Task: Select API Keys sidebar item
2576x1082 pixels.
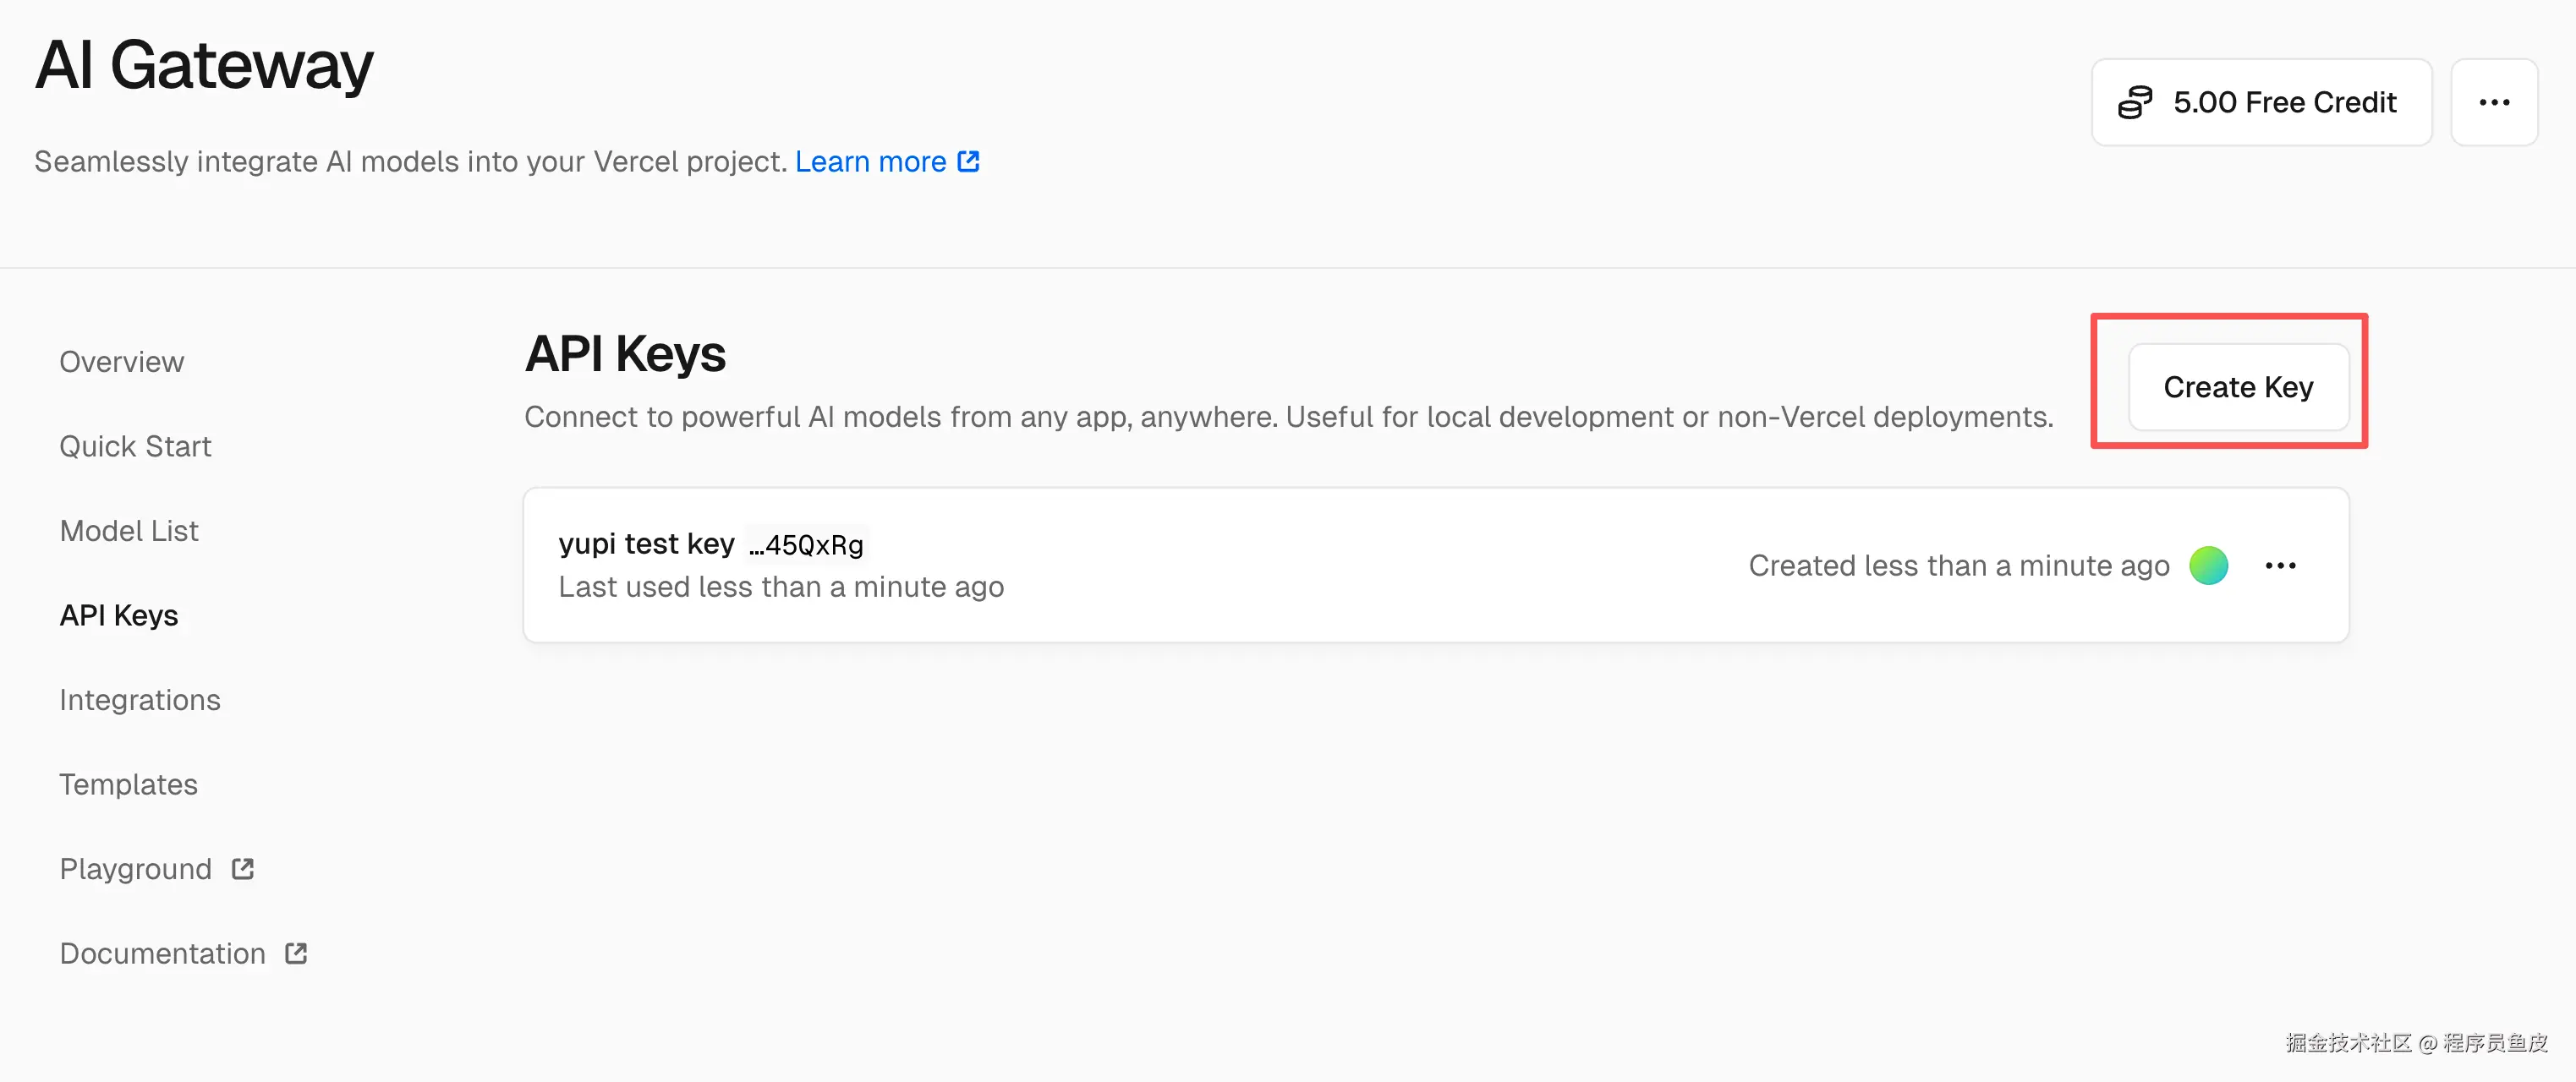Action: click(119, 615)
